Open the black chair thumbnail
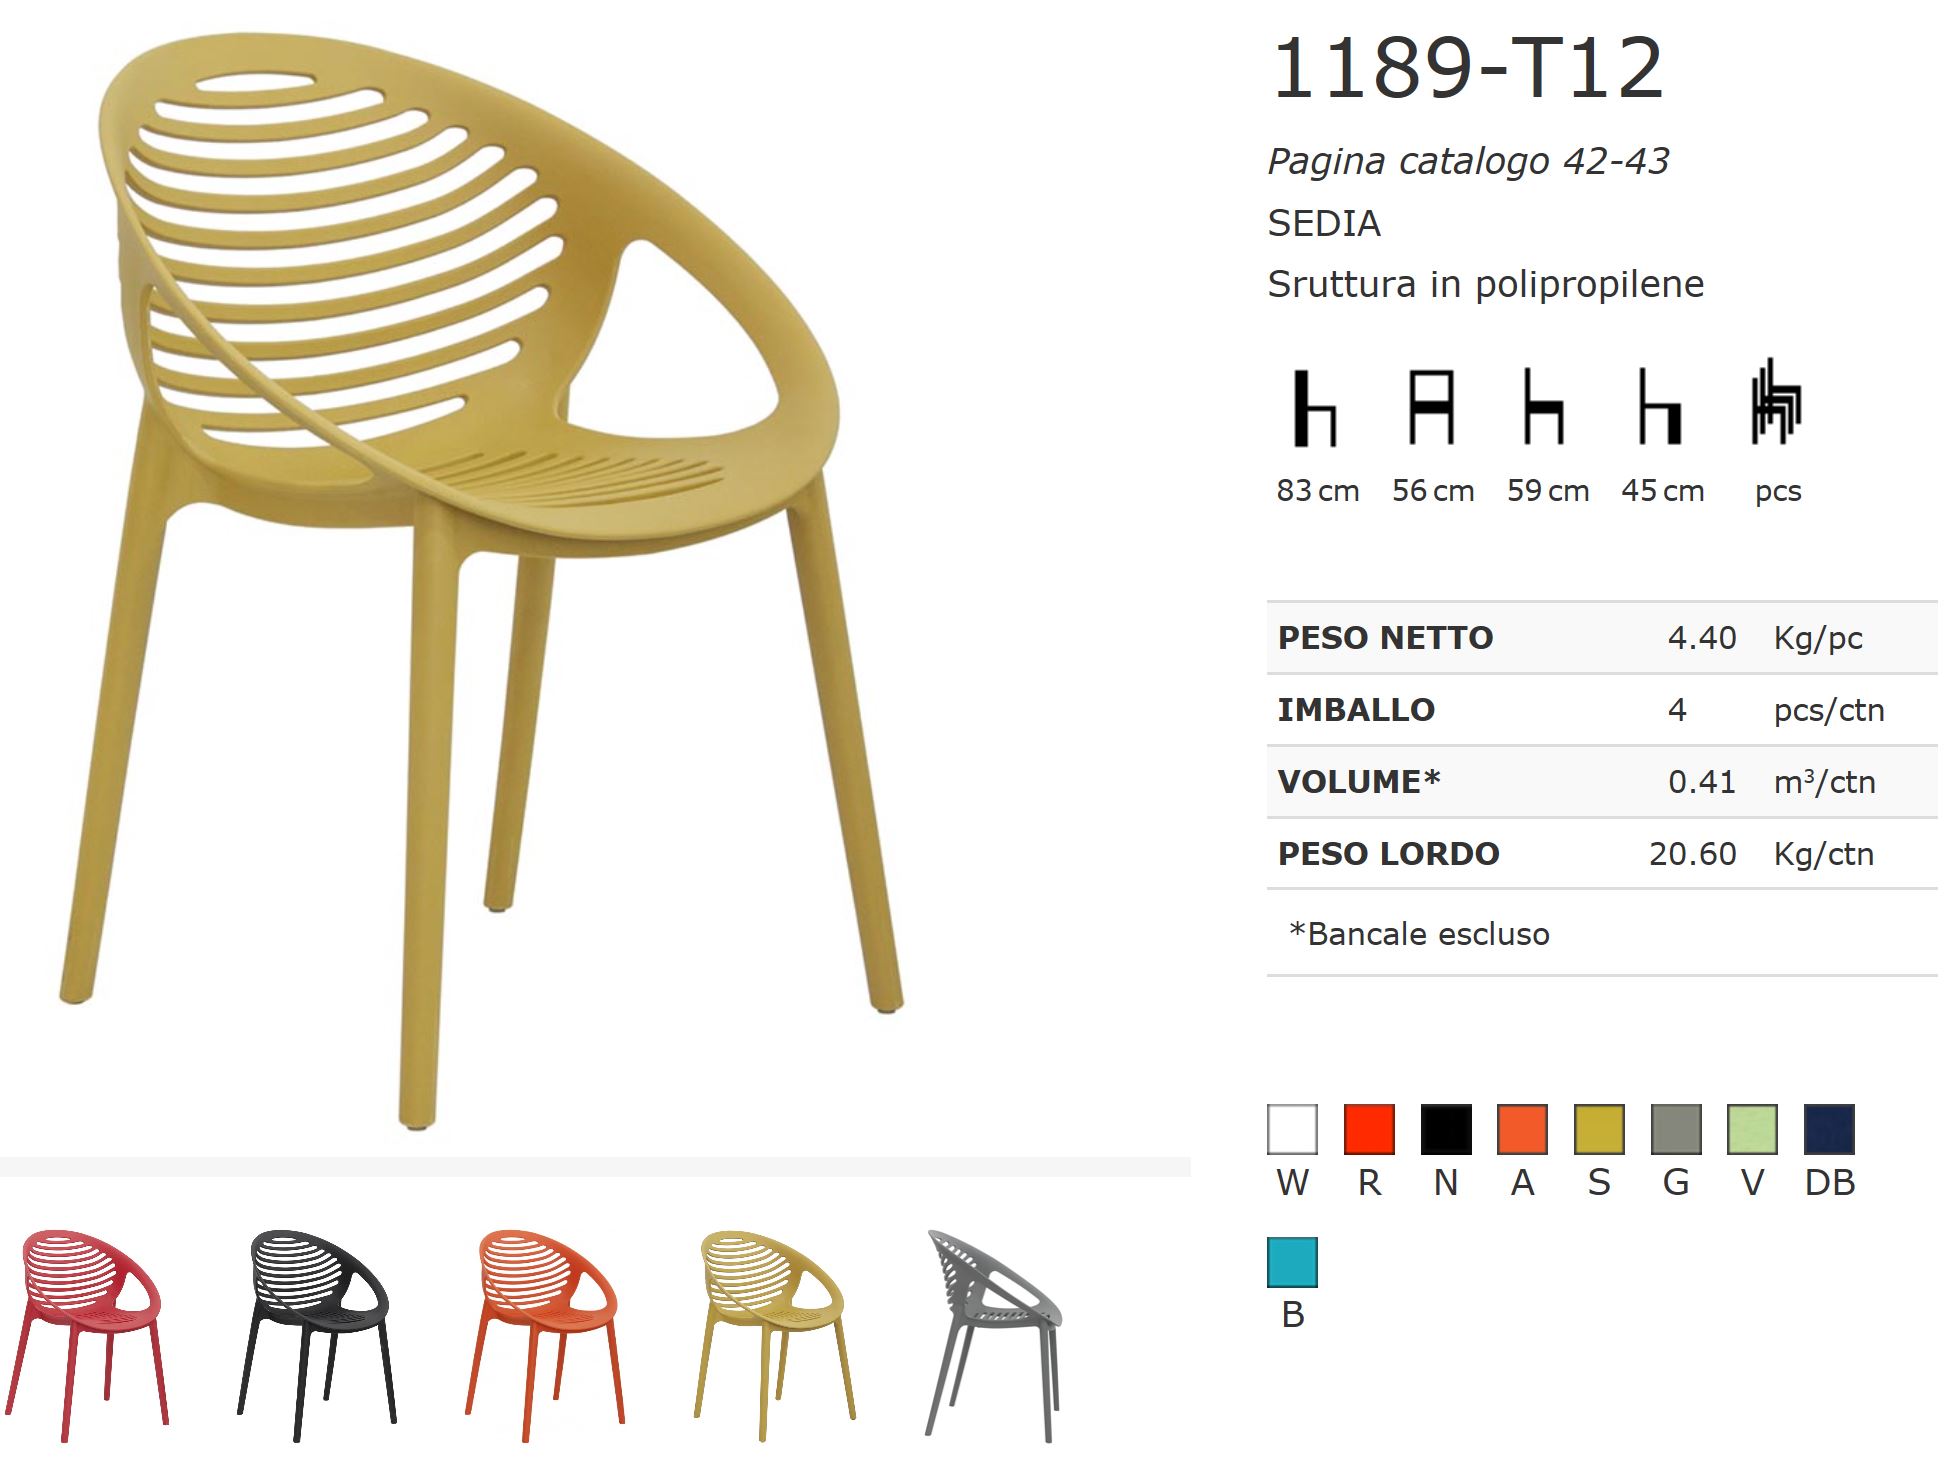 point(317,1335)
